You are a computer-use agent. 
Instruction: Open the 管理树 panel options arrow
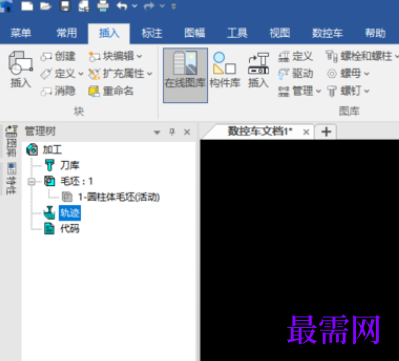pos(157,132)
